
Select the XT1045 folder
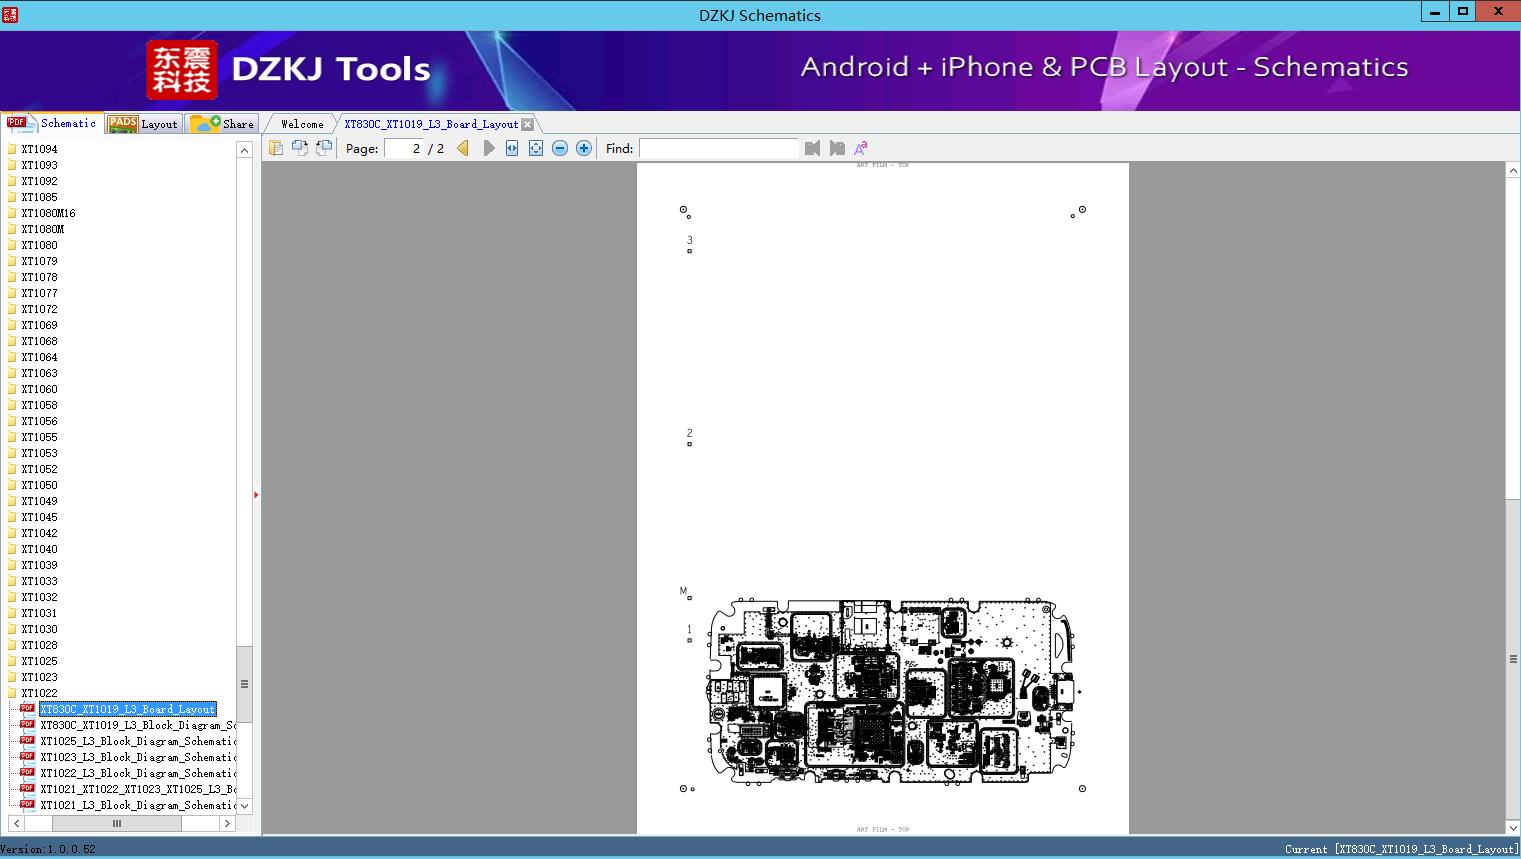[39, 517]
